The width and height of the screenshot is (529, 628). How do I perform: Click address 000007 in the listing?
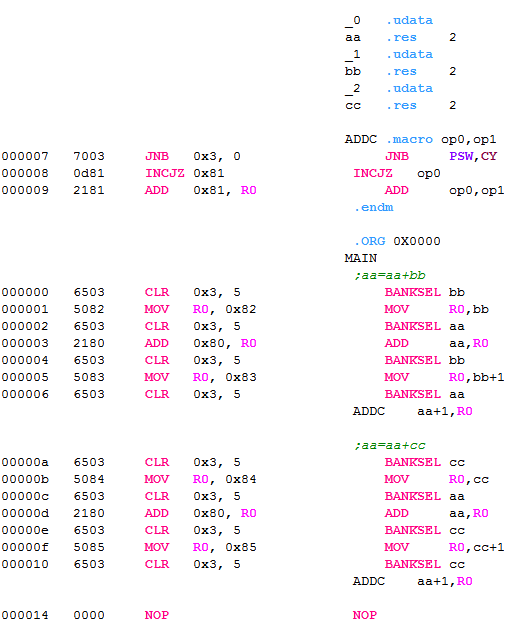point(25,156)
